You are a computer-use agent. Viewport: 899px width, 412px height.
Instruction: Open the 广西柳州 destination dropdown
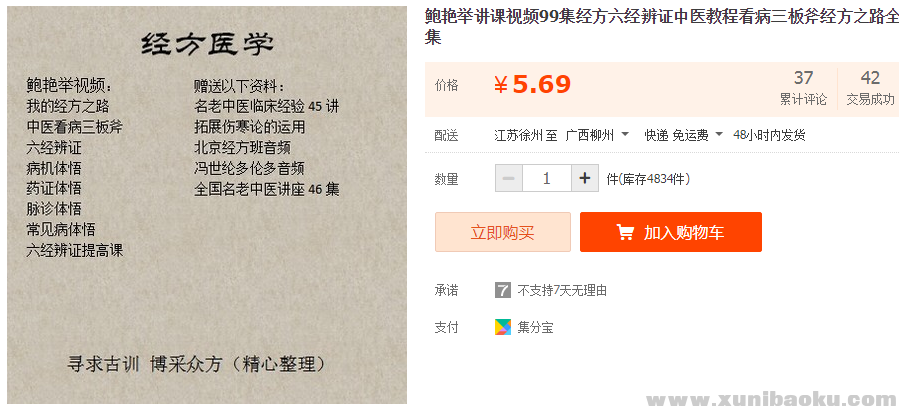pyautogui.click(x=597, y=135)
